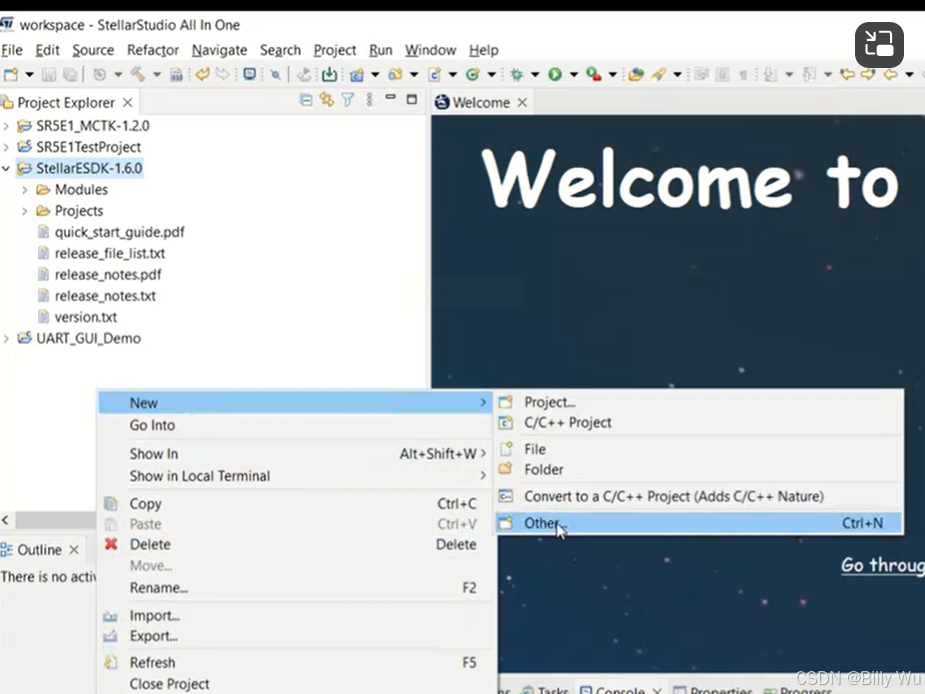
Task: Click the Open Terminal monitor icon
Action: coord(250,75)
